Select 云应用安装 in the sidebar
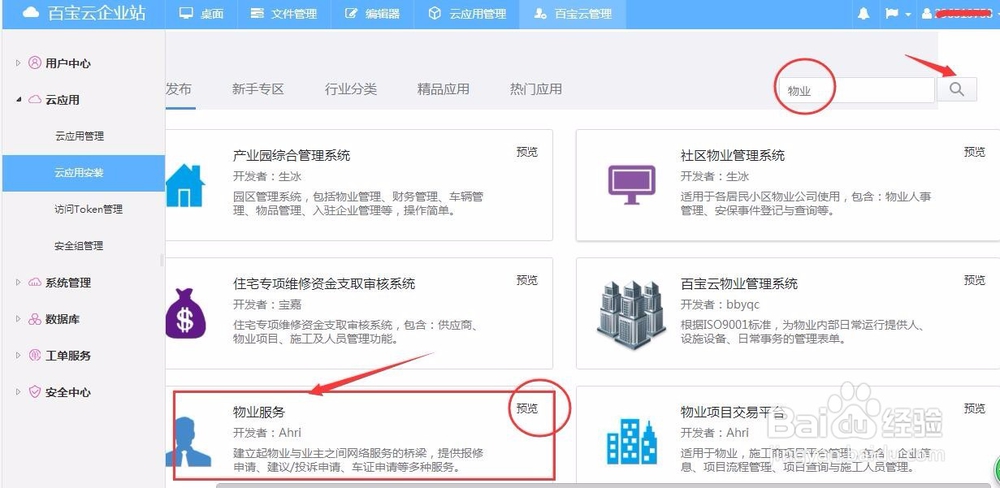 [83, 173]
